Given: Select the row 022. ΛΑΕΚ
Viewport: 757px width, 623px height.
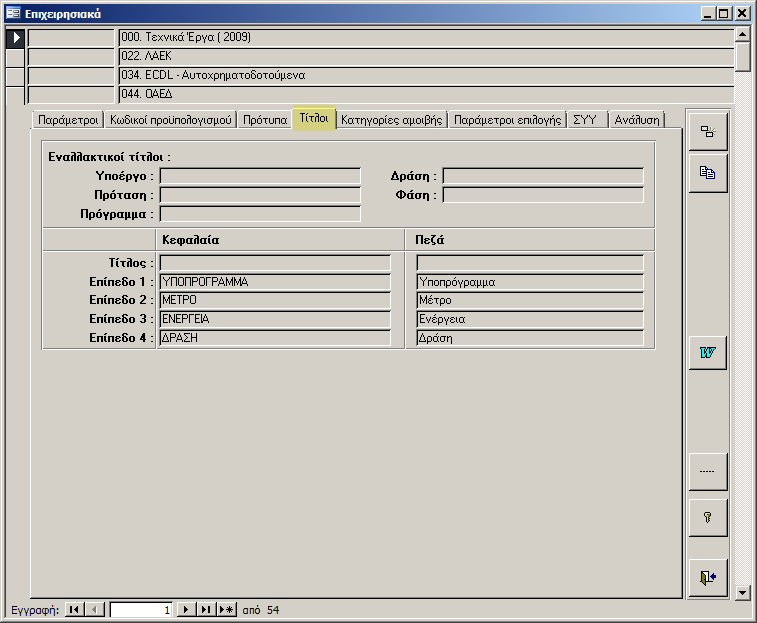Looking at the screenshot, I should tap(425, 56).
